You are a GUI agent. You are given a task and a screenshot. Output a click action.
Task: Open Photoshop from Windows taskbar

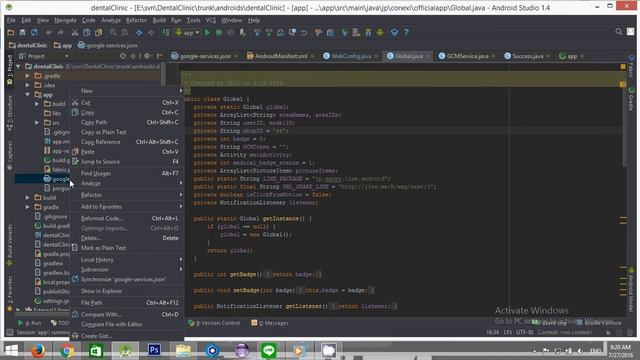tap(154, 351)
